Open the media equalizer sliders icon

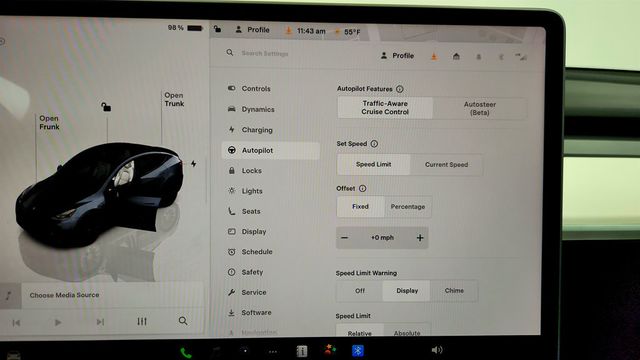click(x=142, y=322)
